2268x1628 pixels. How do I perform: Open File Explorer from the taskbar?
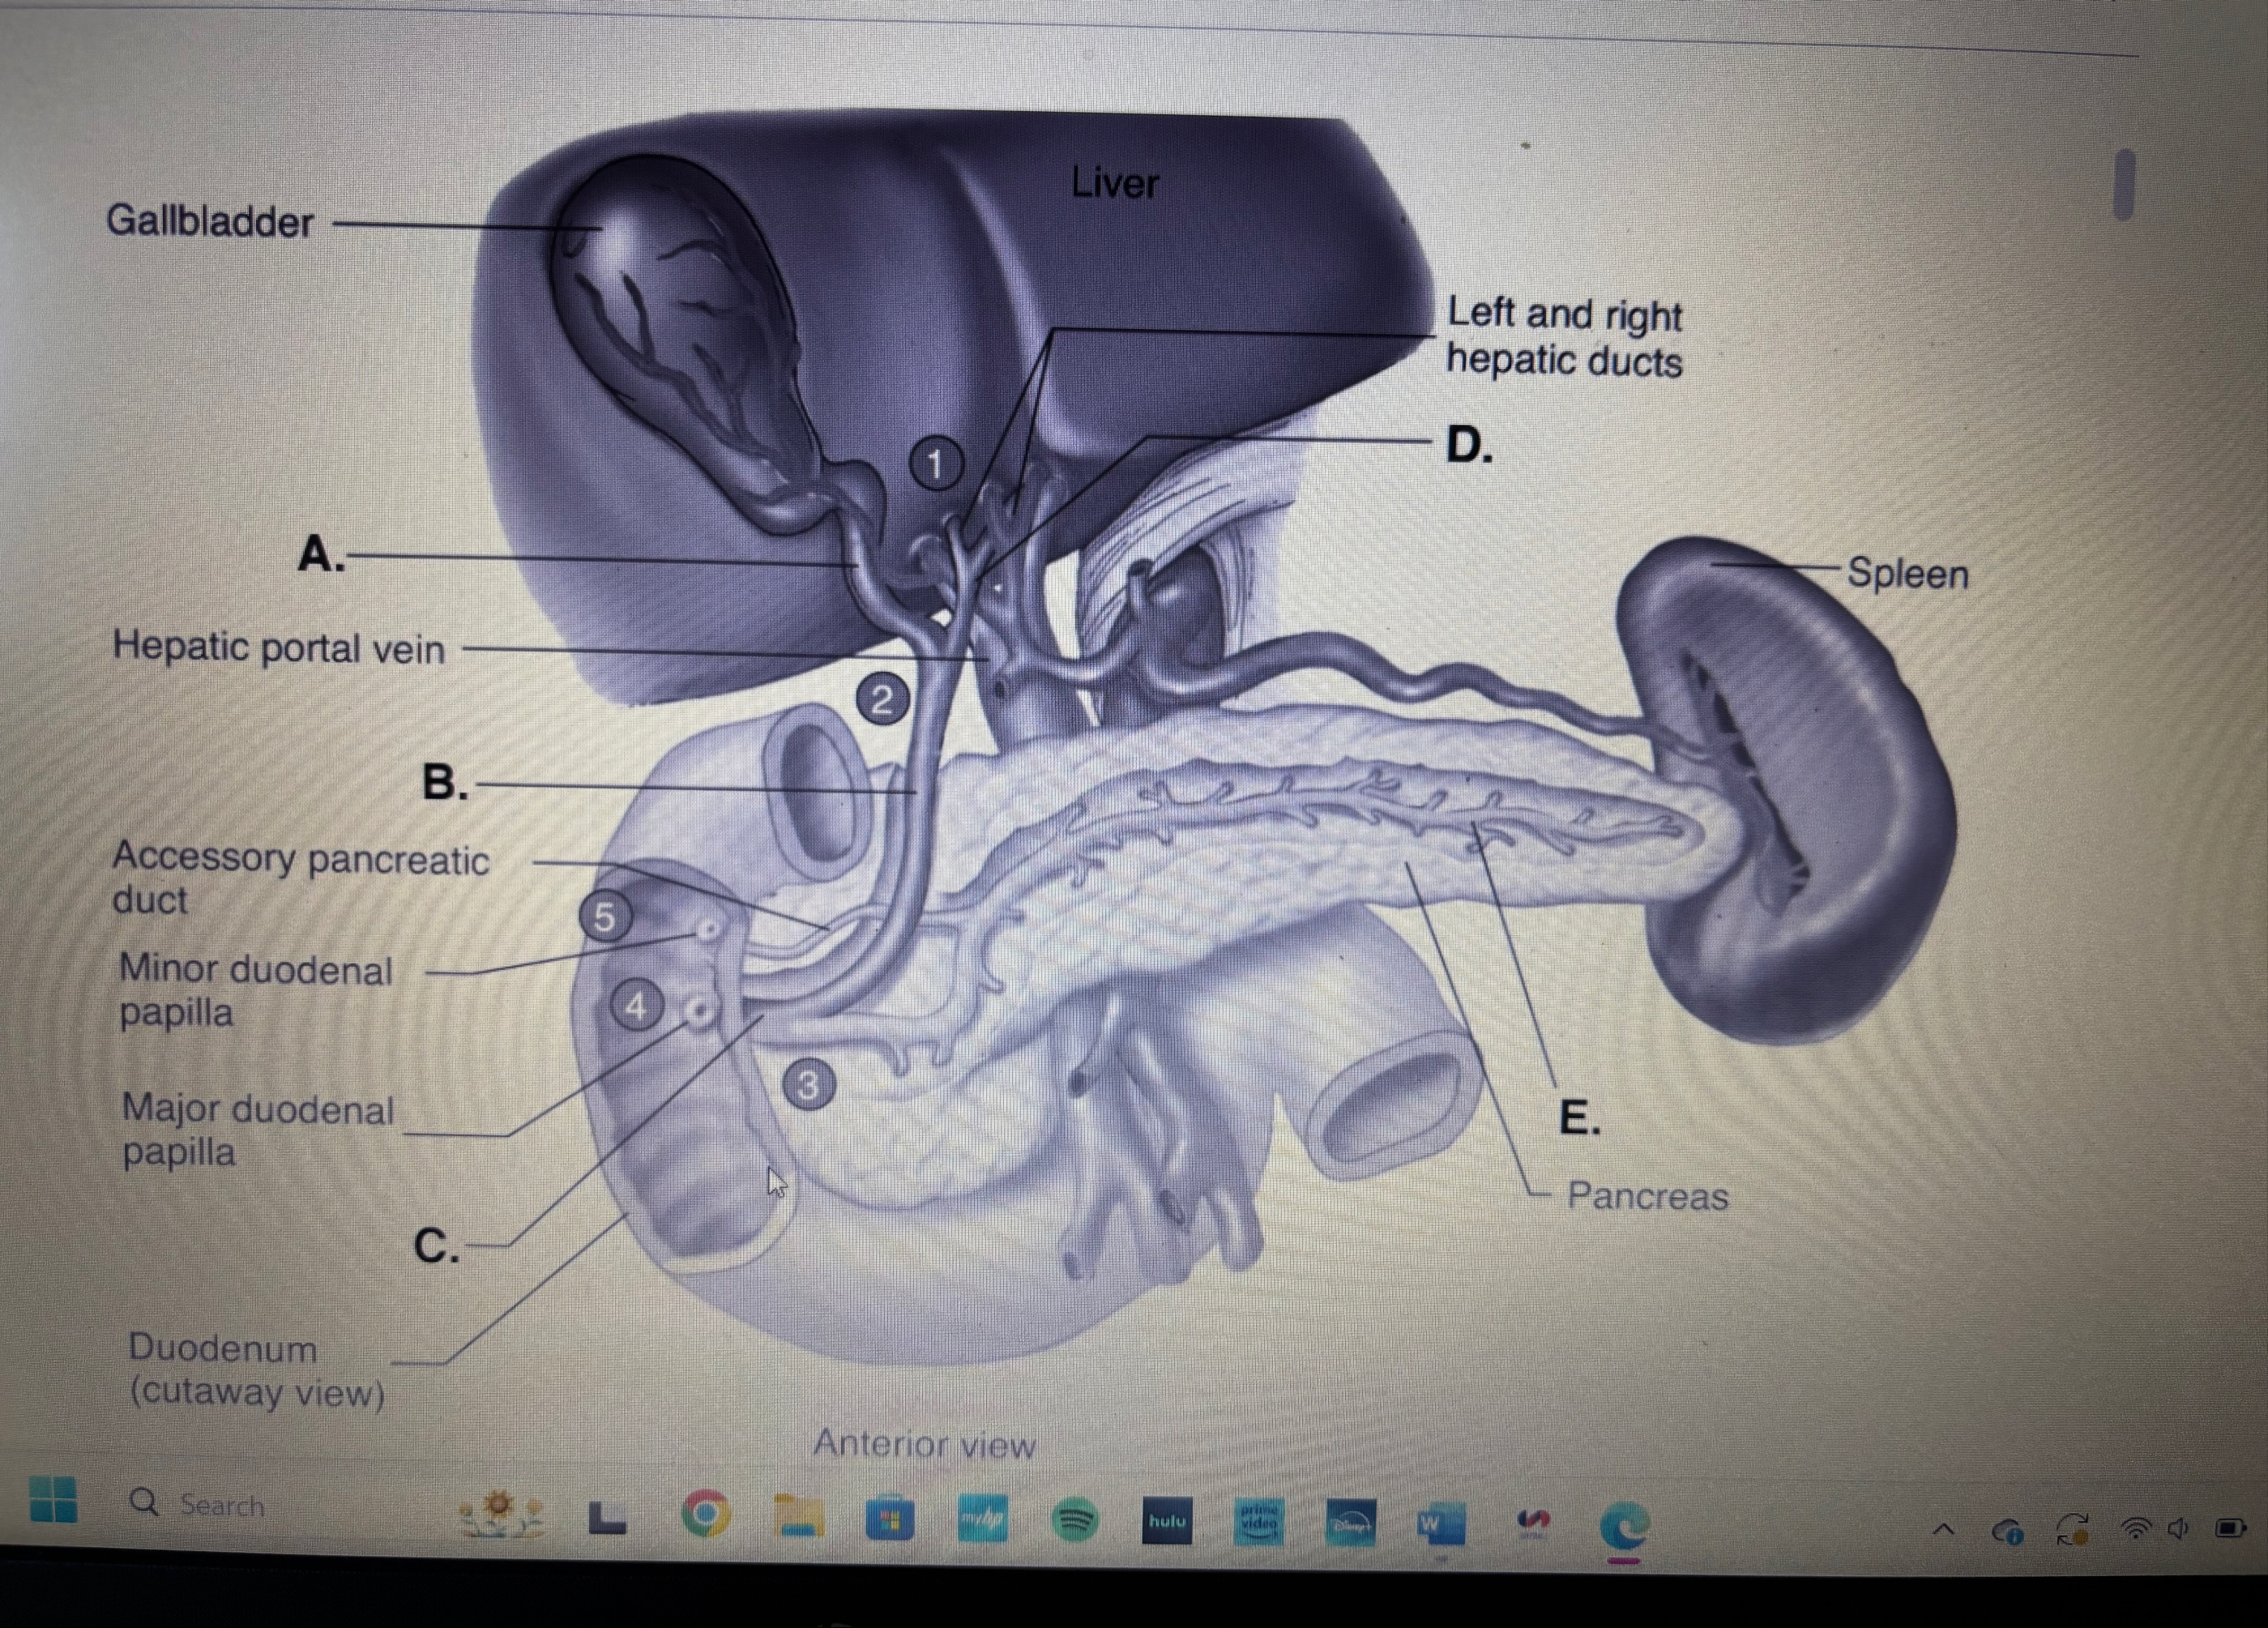[x=797, y=1517]
